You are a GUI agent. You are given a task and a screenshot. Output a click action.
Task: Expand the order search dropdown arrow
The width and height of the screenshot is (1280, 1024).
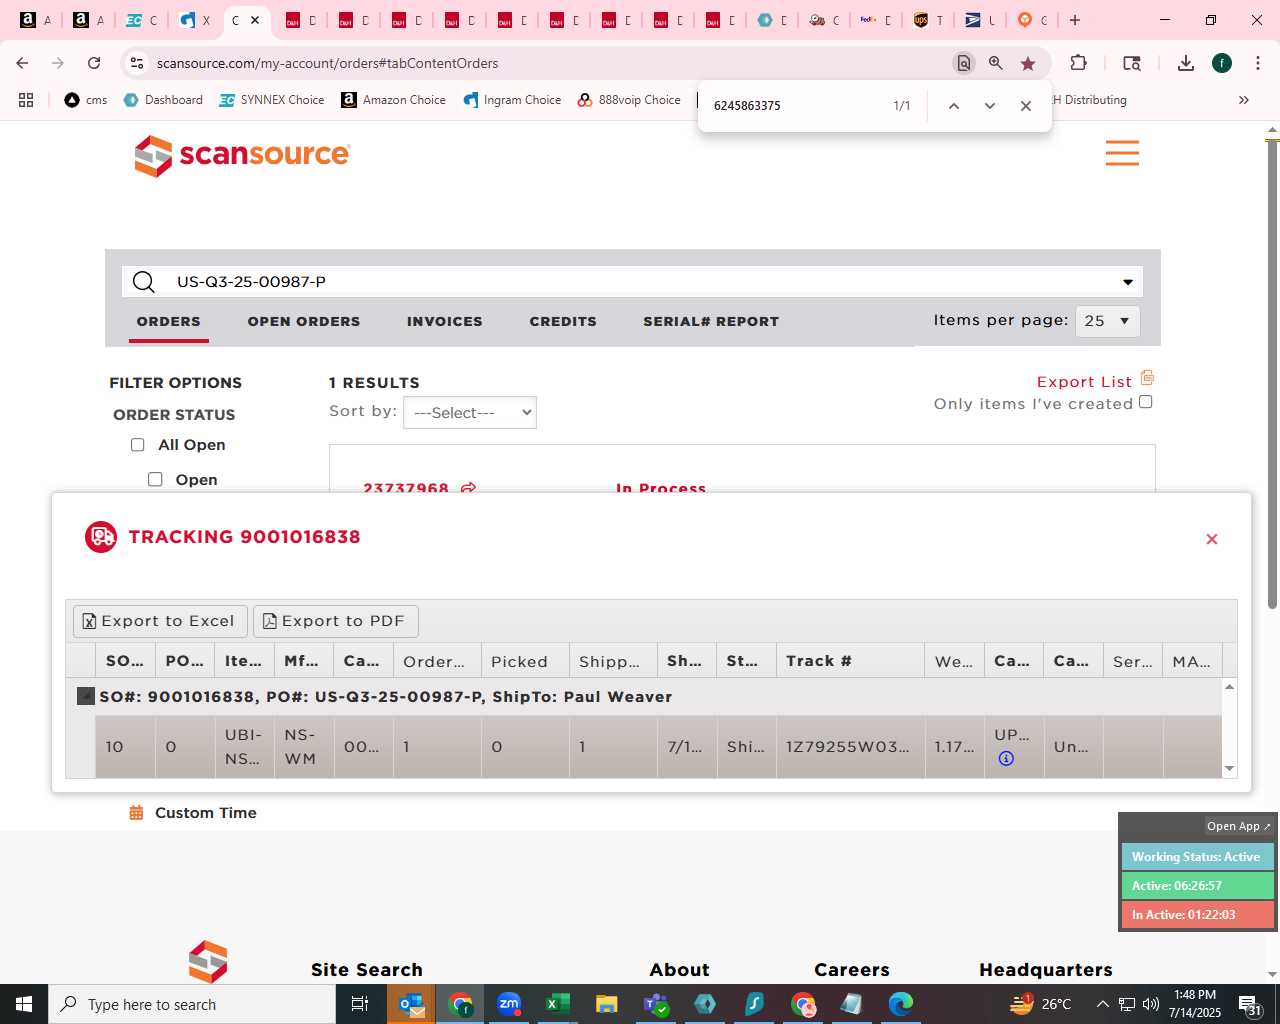1128,282
